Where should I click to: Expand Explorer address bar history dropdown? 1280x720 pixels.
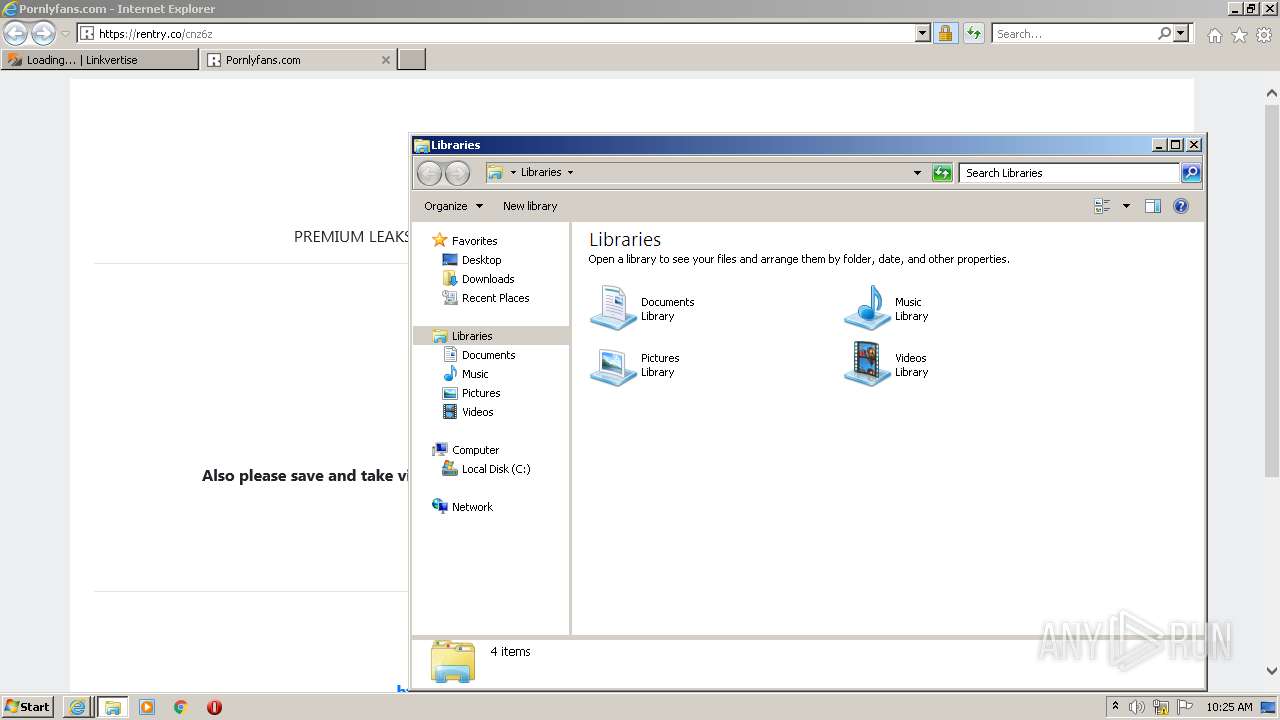[917, 173]
